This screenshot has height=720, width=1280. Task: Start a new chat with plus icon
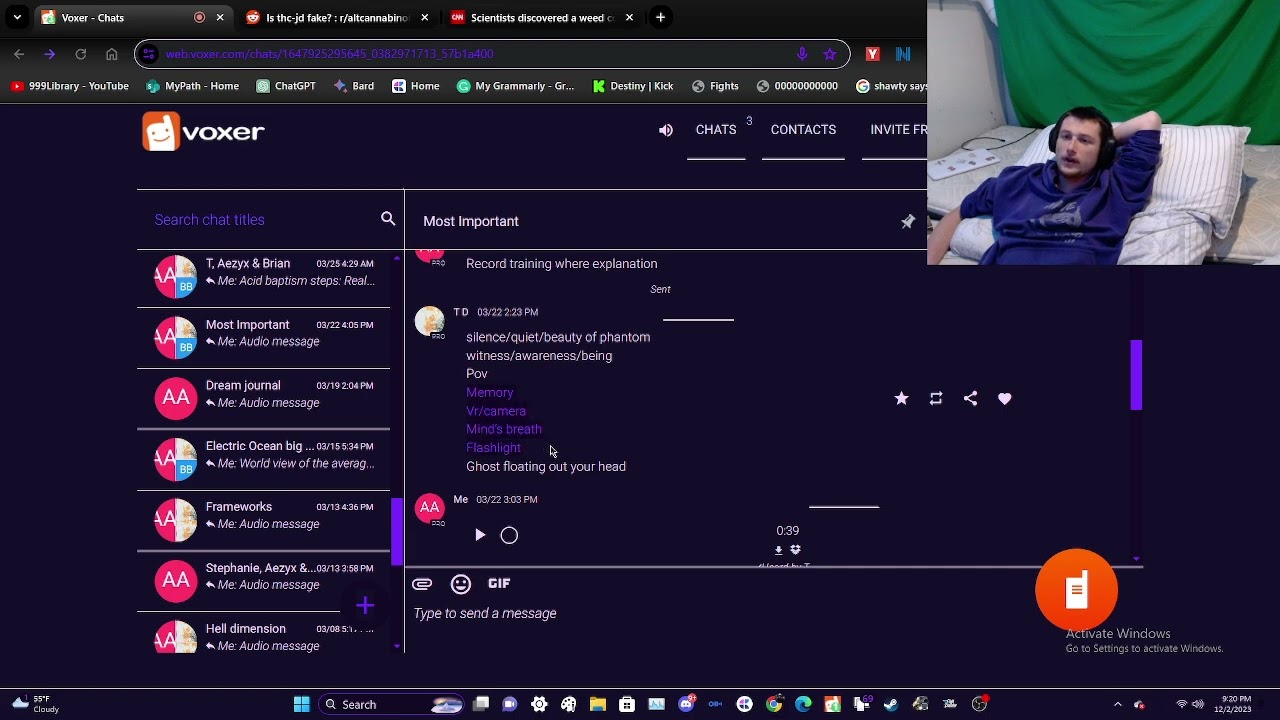tap(365, 605)
